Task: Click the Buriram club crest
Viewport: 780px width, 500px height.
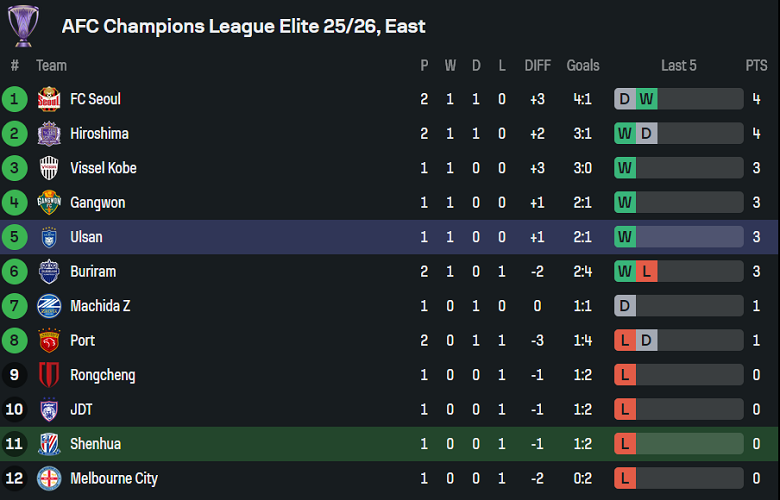Action: tap(49, 272)
